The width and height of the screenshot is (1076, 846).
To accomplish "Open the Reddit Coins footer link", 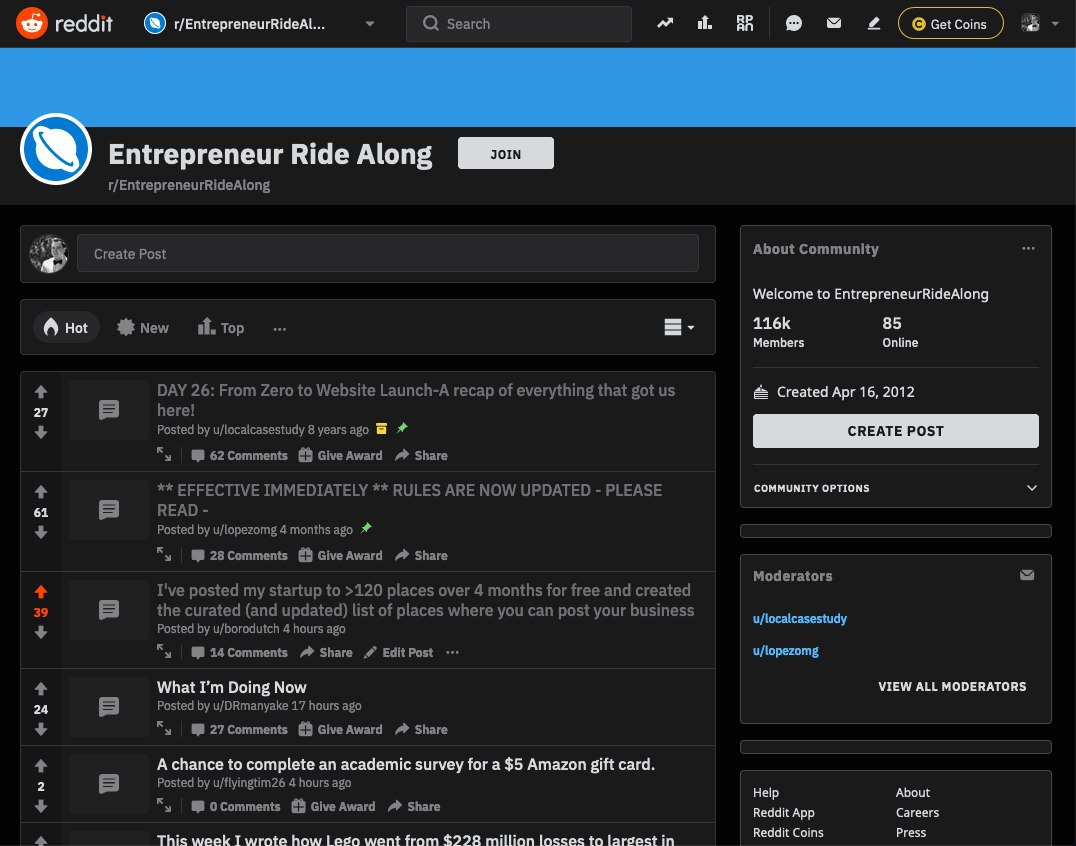I will pos(788,832).
